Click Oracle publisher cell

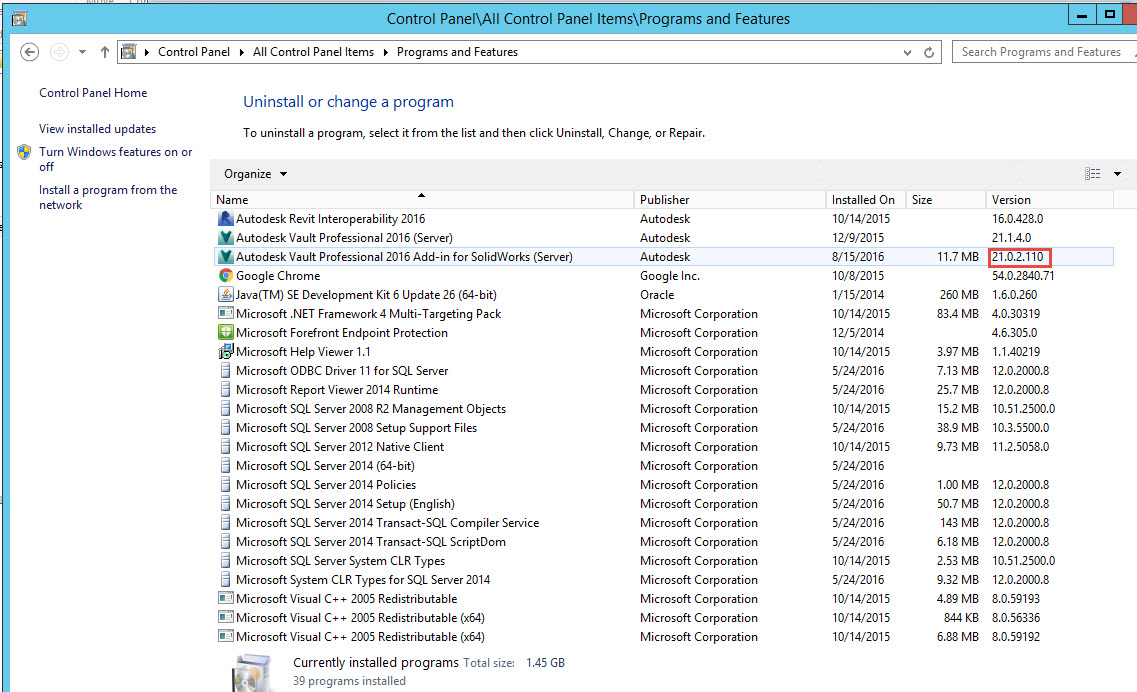pos(657,294)
